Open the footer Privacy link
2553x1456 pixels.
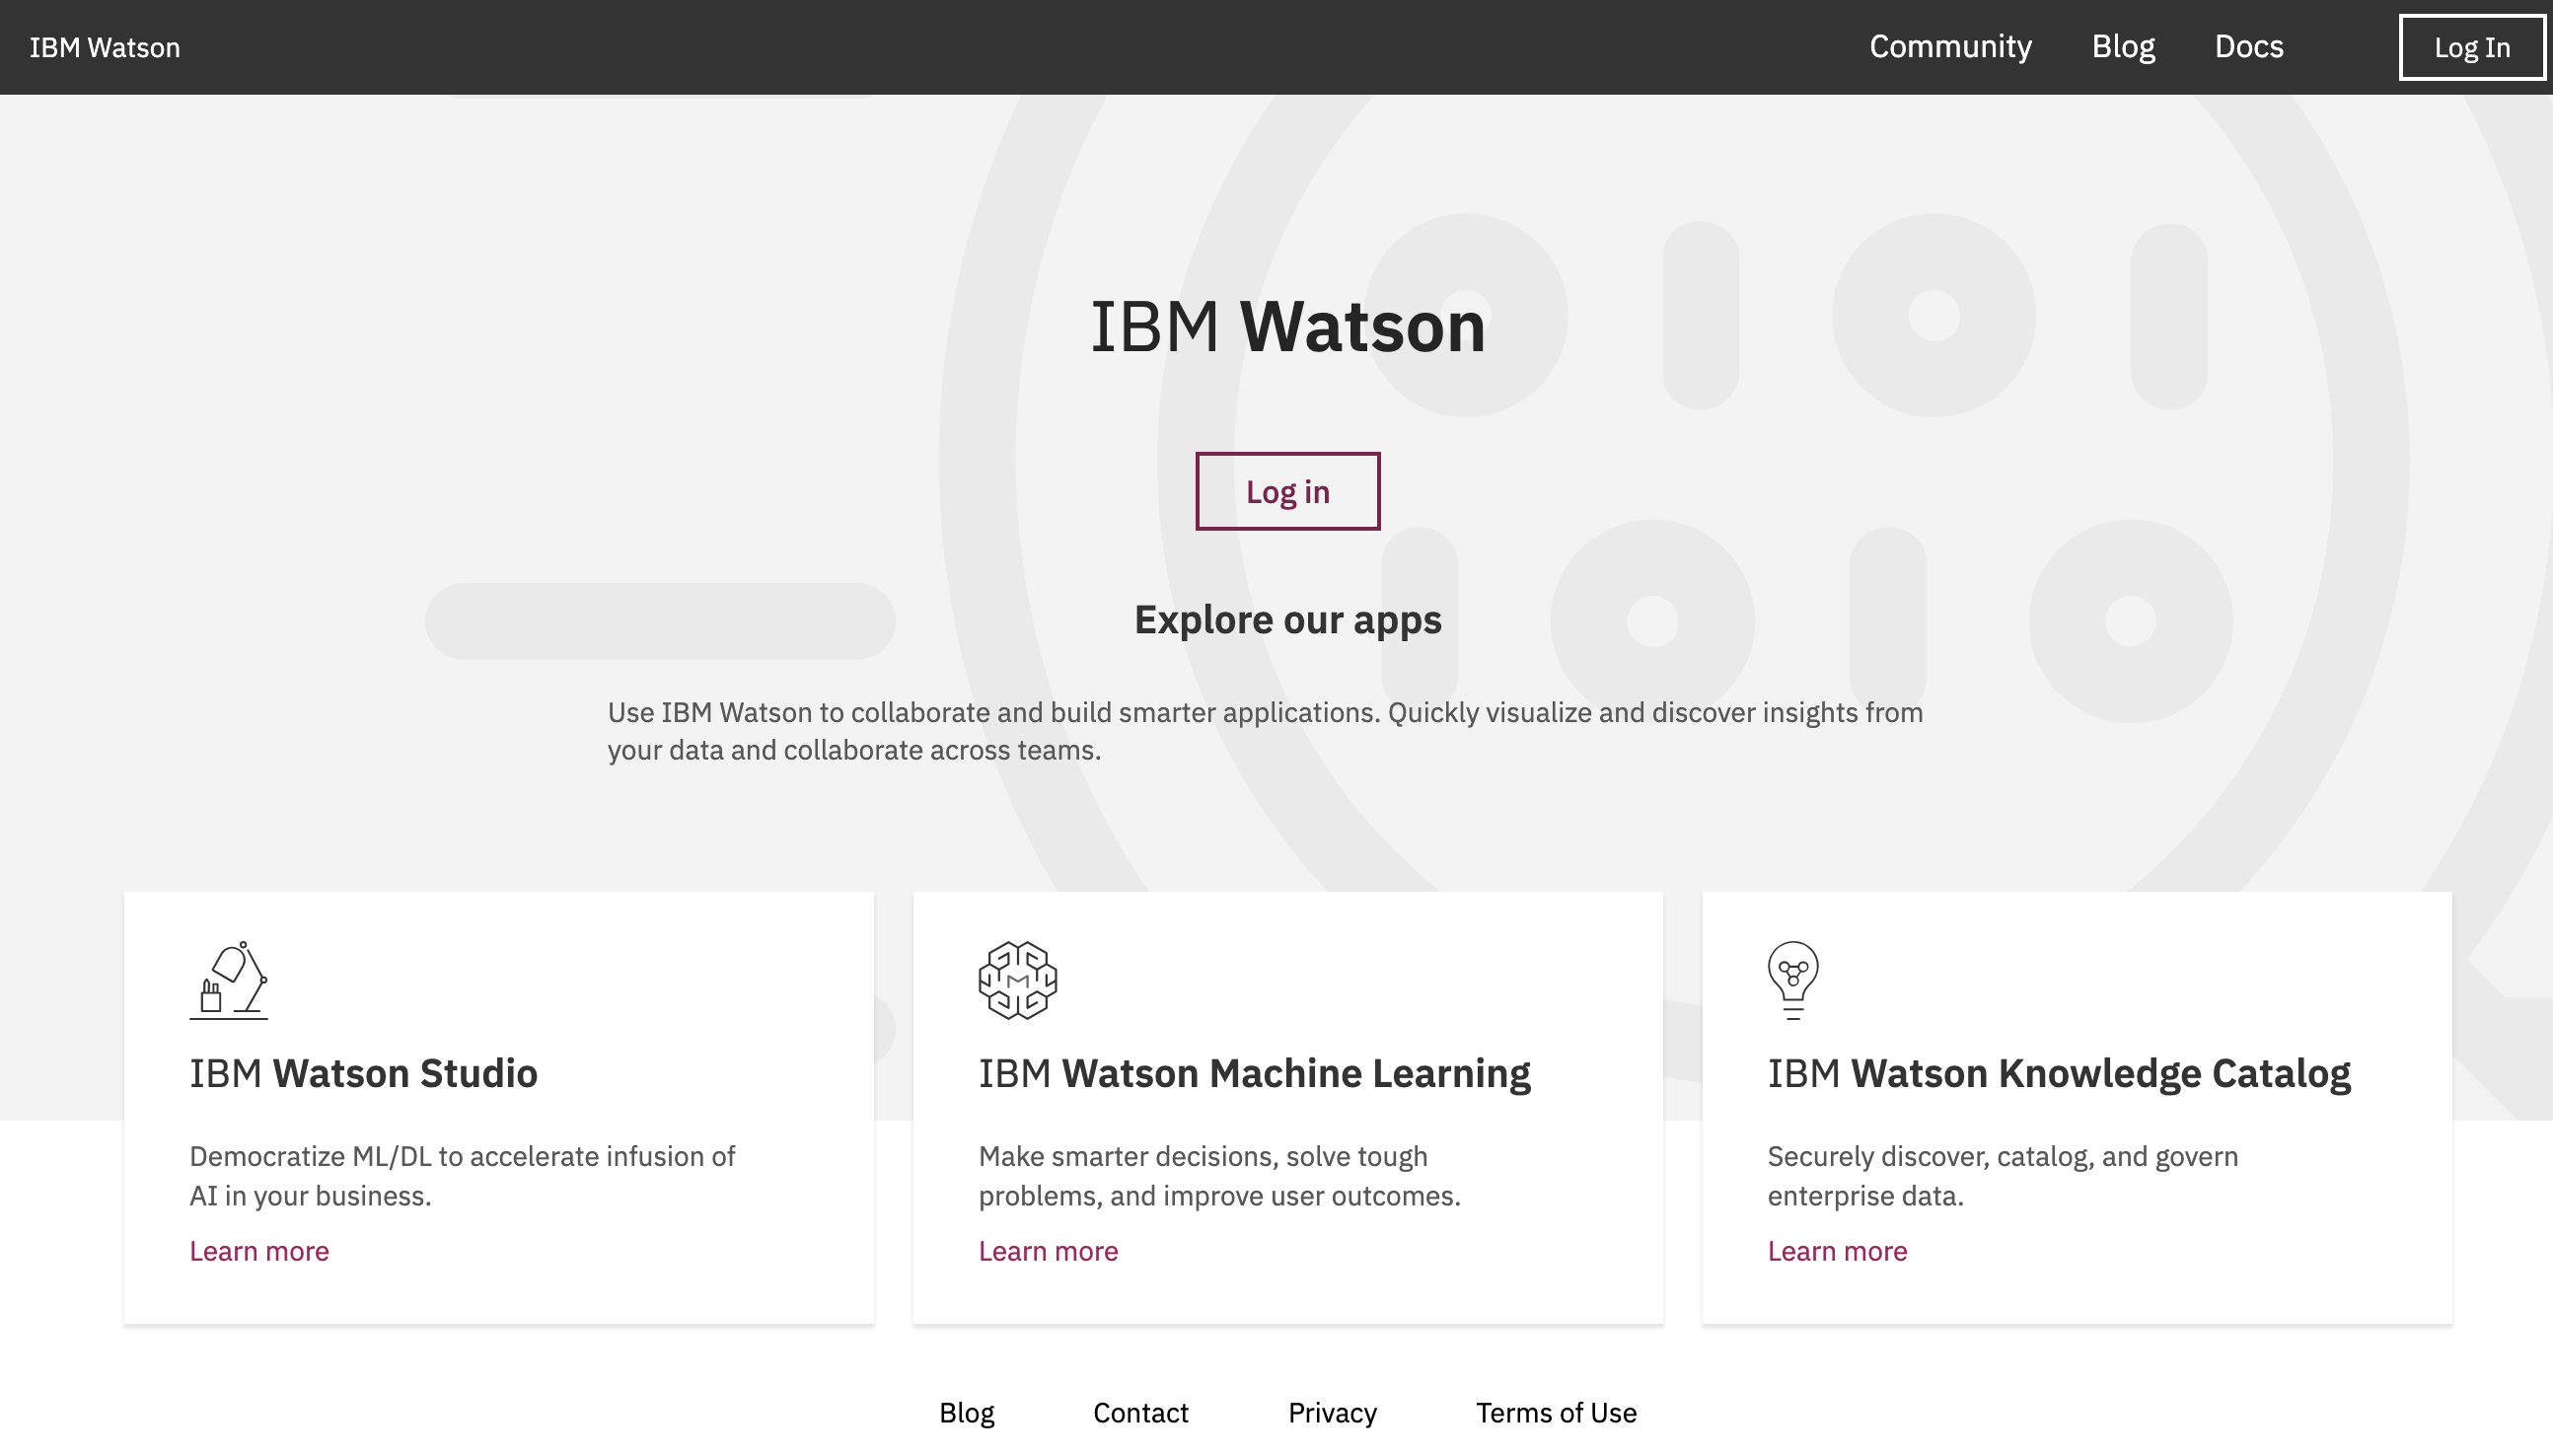1331,1412
